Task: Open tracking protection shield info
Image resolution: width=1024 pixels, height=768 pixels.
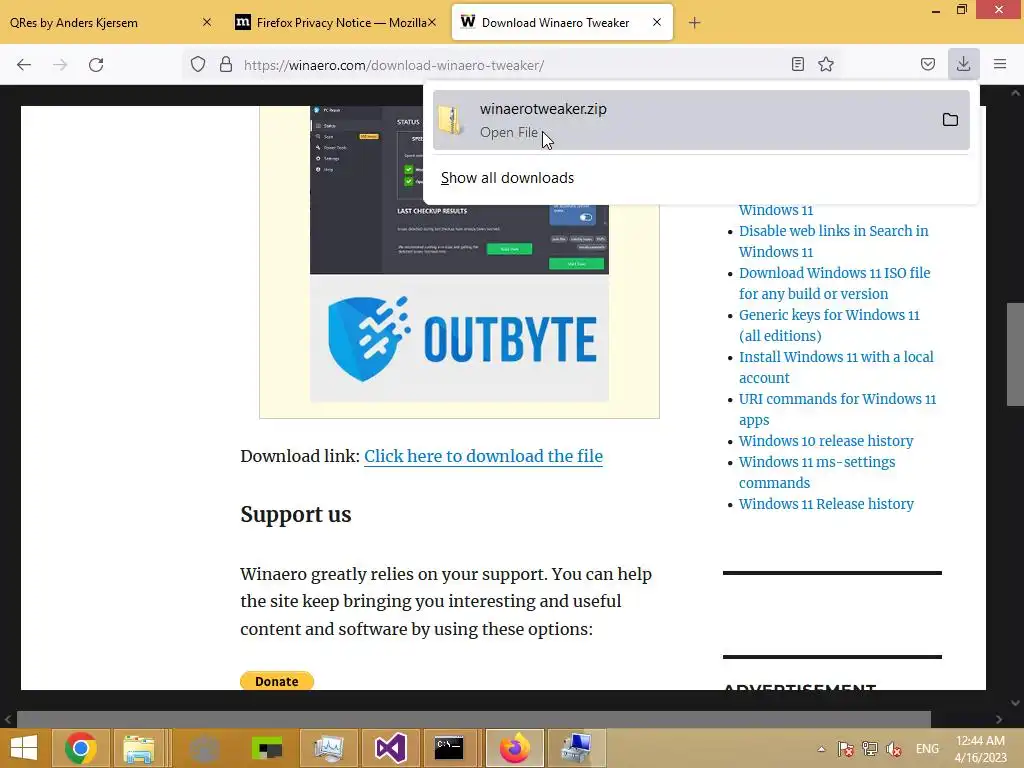Action: (x=198, y=64)
